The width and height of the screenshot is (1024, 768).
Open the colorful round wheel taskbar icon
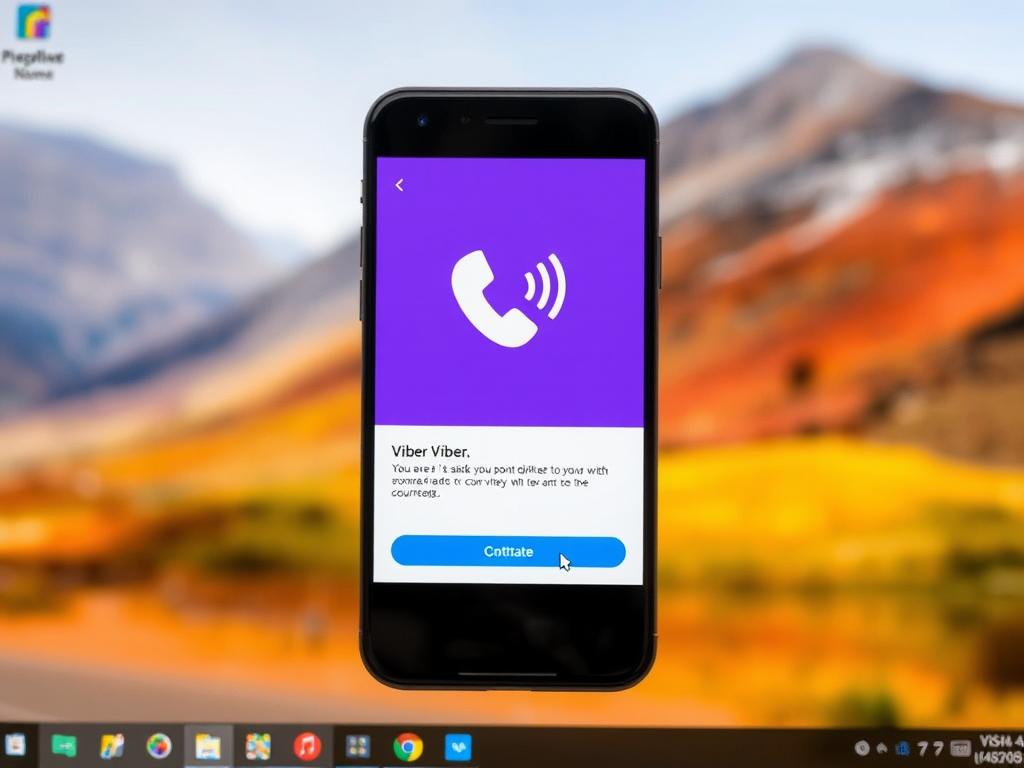(x=159, y=747)
